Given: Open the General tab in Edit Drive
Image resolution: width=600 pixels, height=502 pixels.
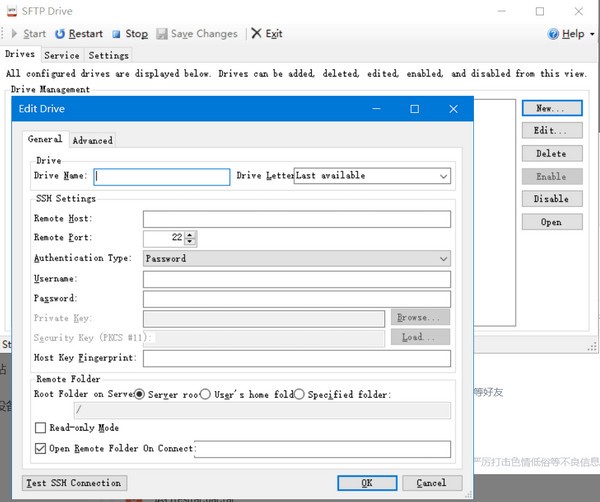Looking at the screenshot, I should [x=45, y=139].
